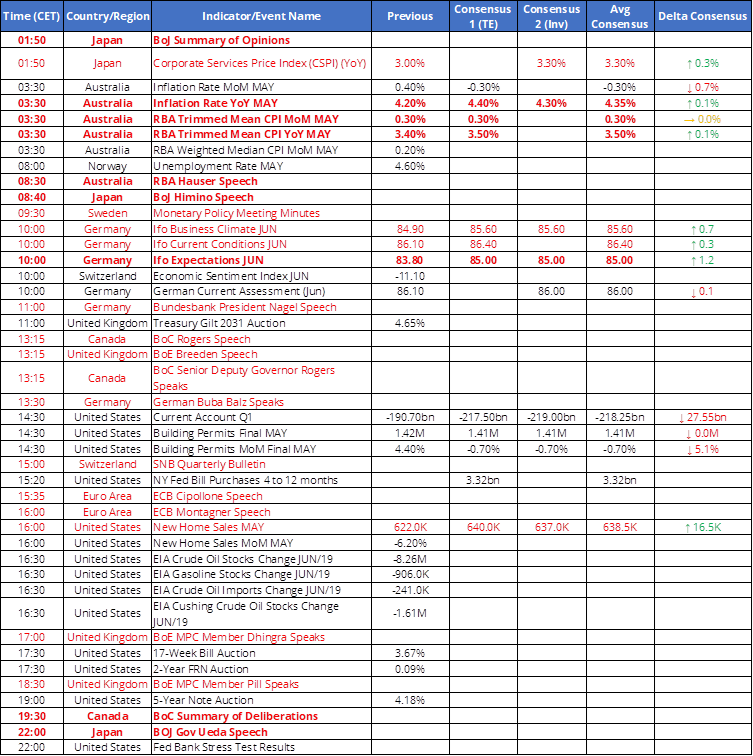Image resolution: width=753 pixels, height=756 pixels.
Task: Select the New Home Sales MoM MAY cell
Action: pyautogui.click(x=261, y=543)
